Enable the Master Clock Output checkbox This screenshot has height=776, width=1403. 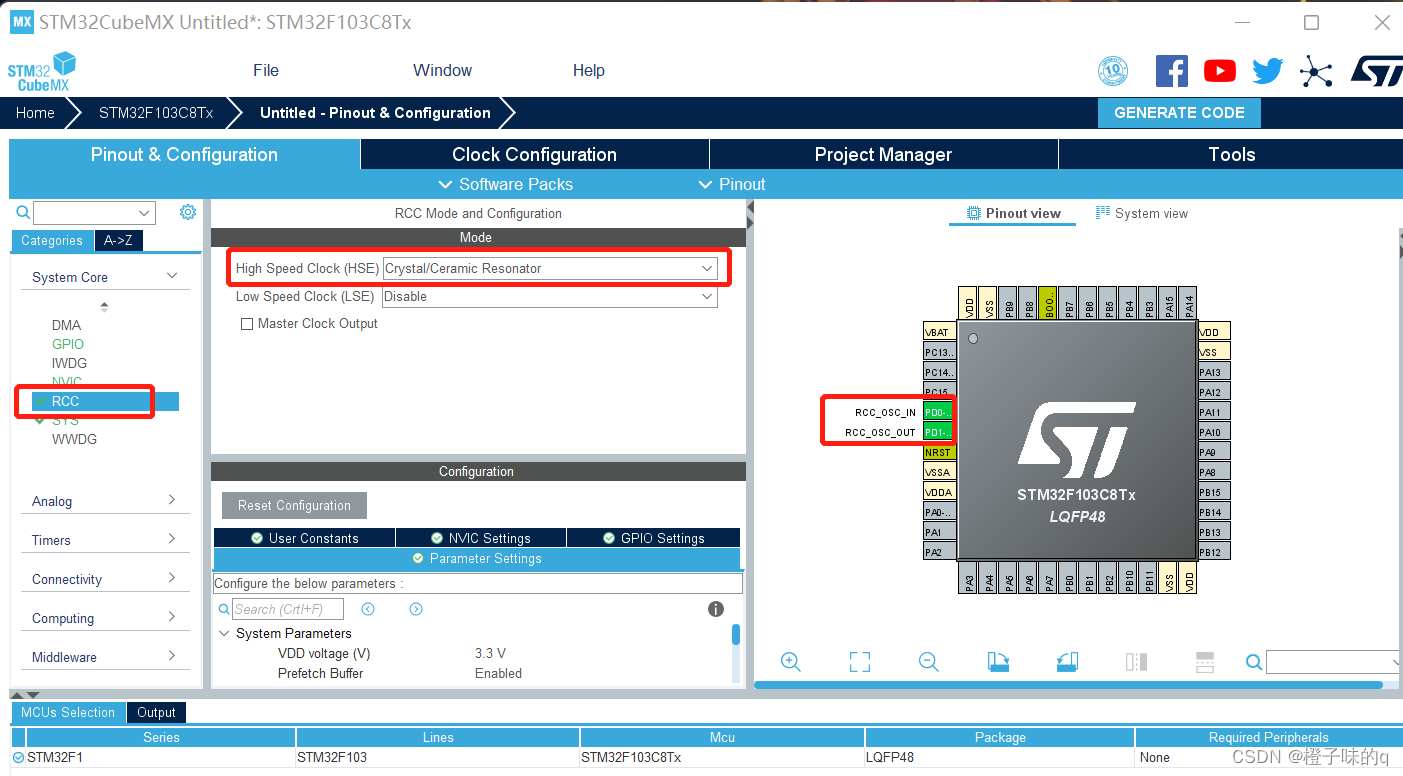point(247,324)
